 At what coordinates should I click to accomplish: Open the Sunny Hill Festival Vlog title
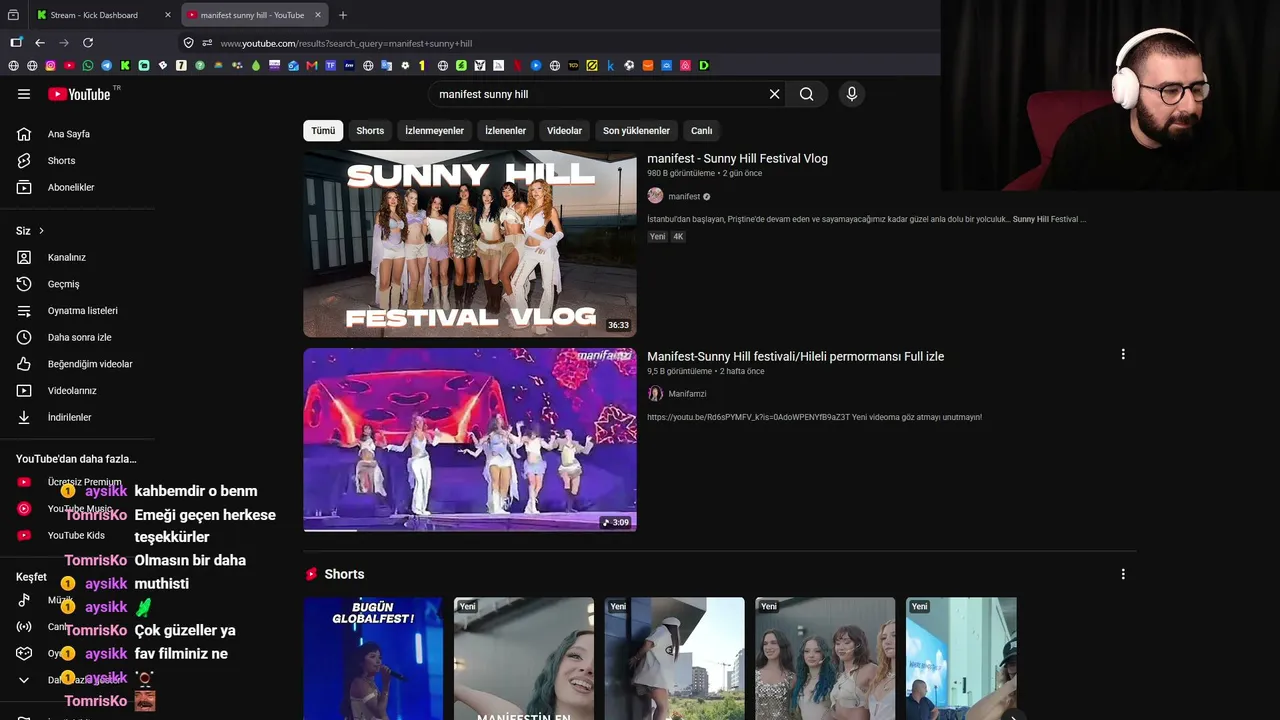pyautogui.click(x=737, y=158)
